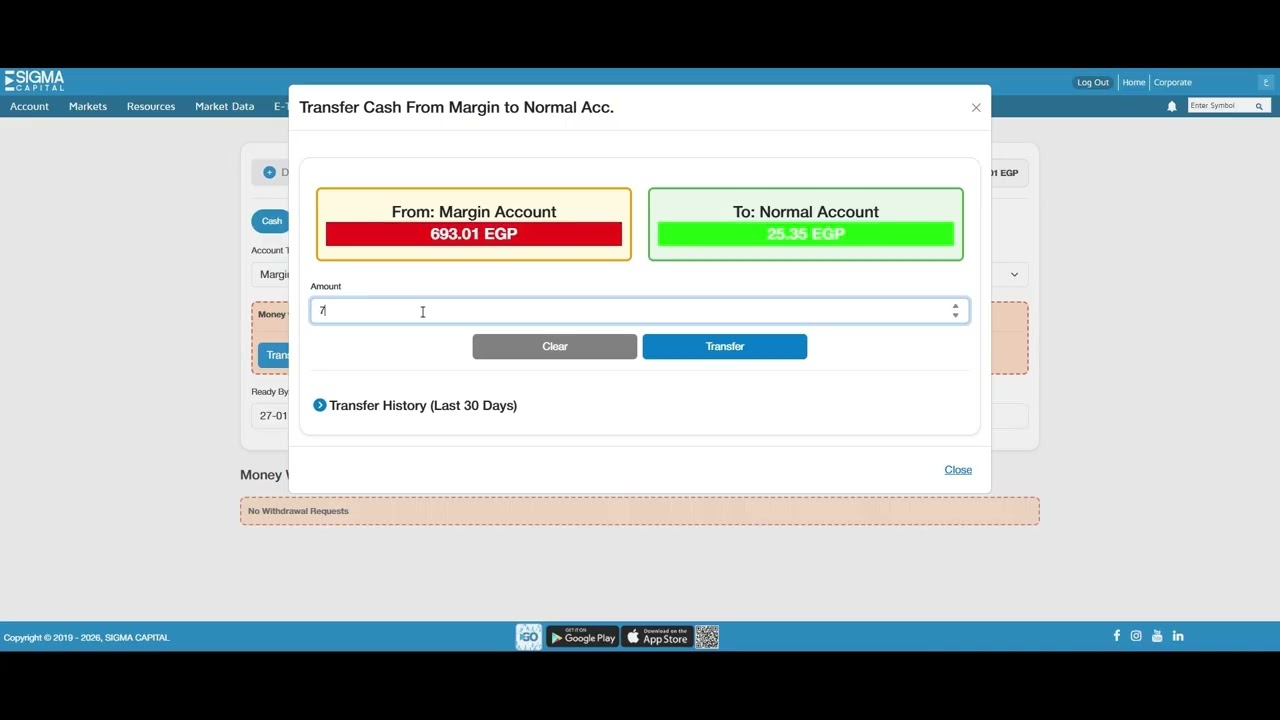Click the Amount input field
The width and height of the screenshot is (1280, 720).
640,311
